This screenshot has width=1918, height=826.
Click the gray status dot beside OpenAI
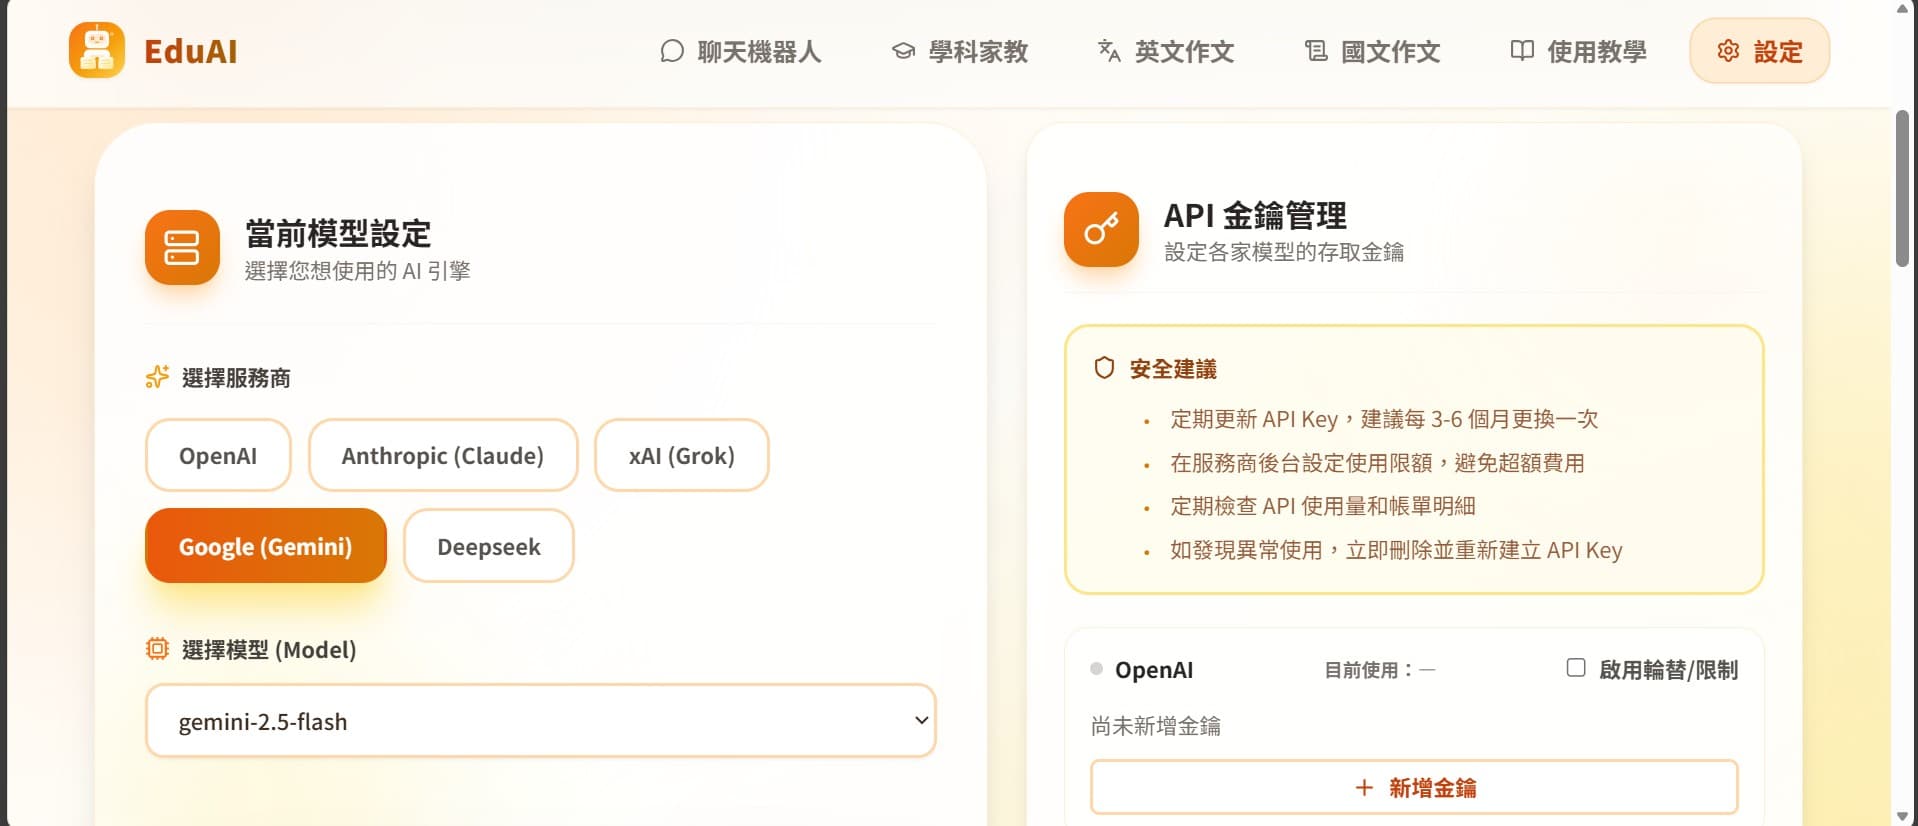(x=1097, y=669)
